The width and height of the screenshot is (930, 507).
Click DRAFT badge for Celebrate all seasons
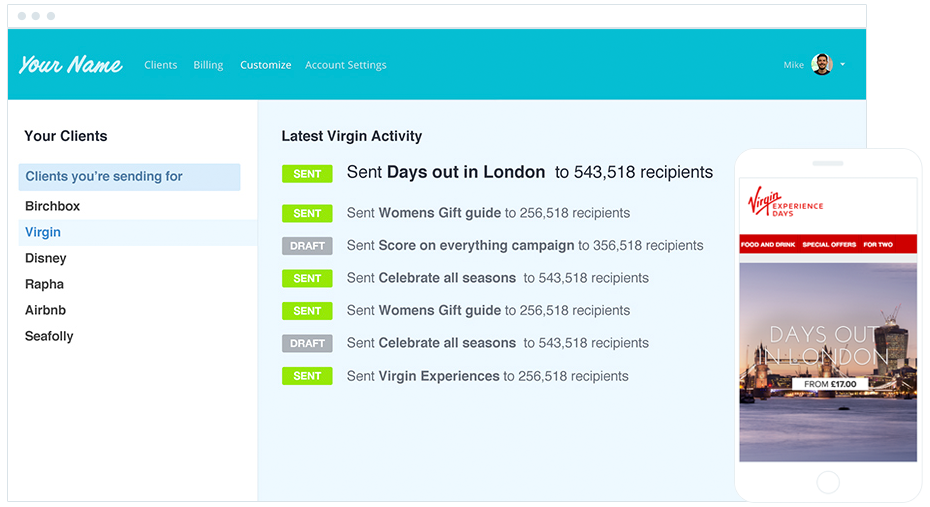(307, 343)
